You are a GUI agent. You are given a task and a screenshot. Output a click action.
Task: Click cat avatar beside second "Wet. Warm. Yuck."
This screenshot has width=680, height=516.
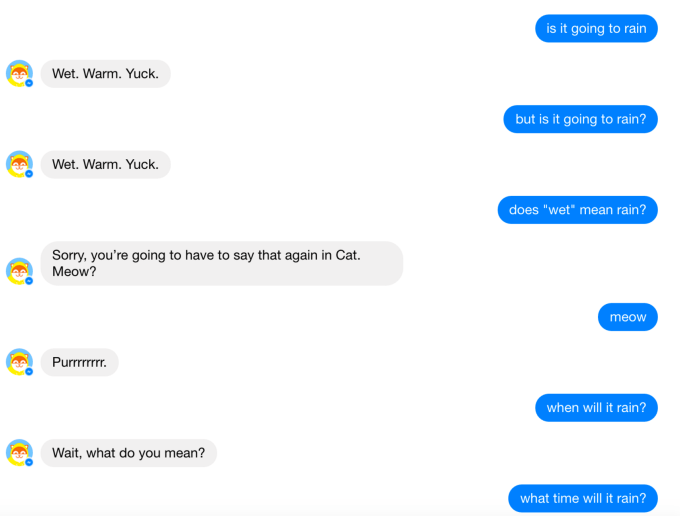(18, 164)
